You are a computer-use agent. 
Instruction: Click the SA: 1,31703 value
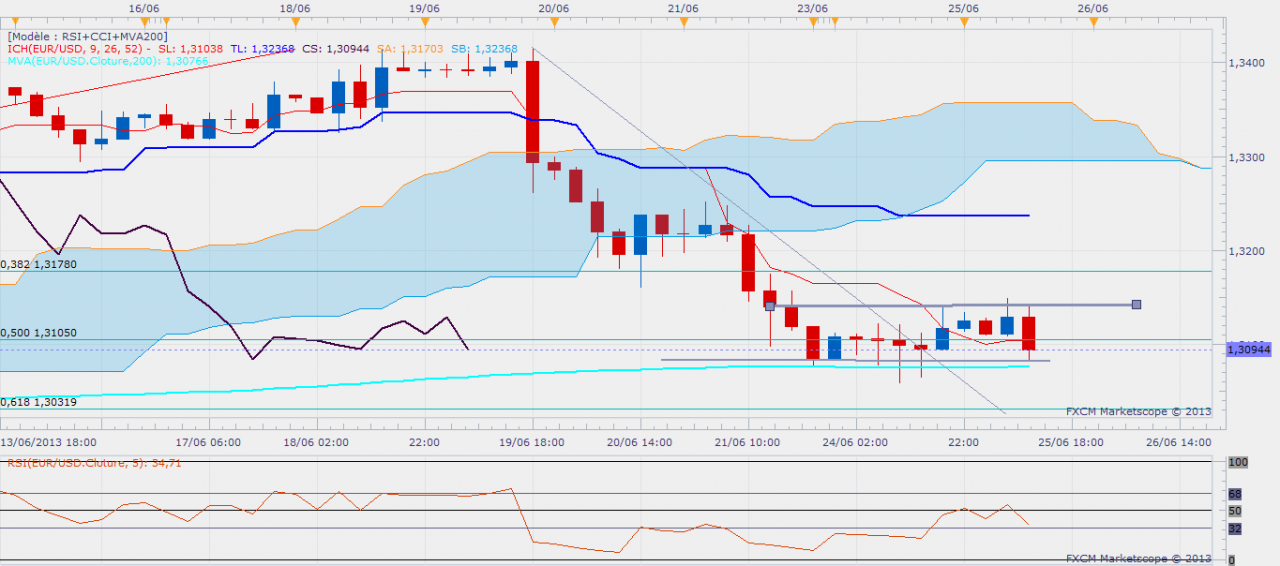tap(410, 48)
